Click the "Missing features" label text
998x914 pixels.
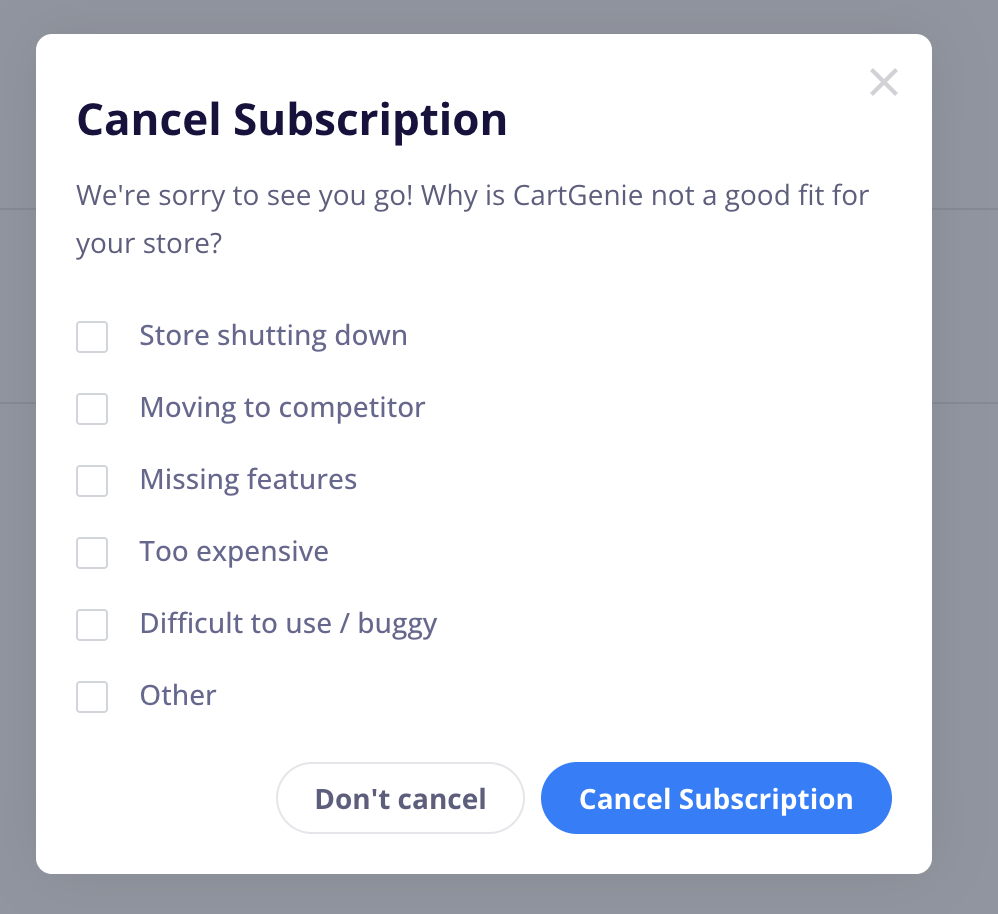tap(248, 479)
